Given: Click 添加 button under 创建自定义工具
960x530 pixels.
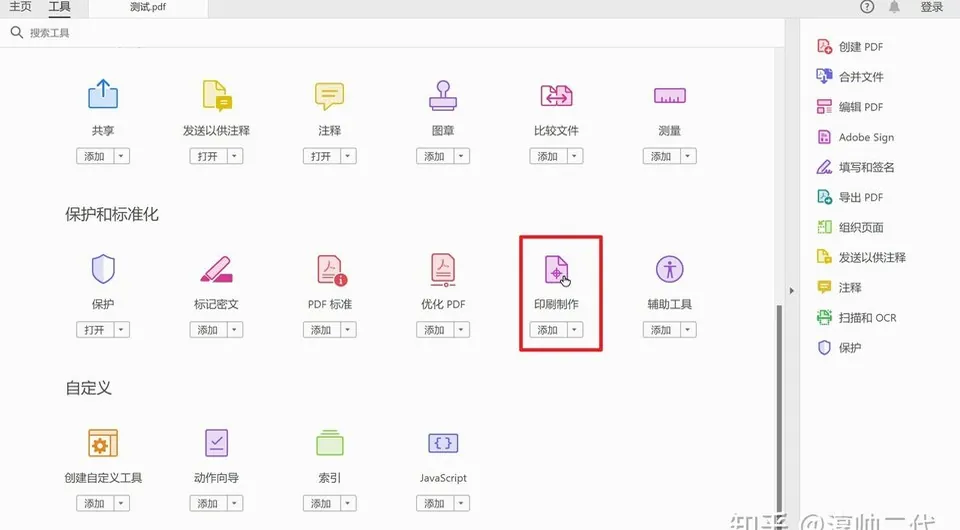Looking at the screenshot, I should pos(95,504).
